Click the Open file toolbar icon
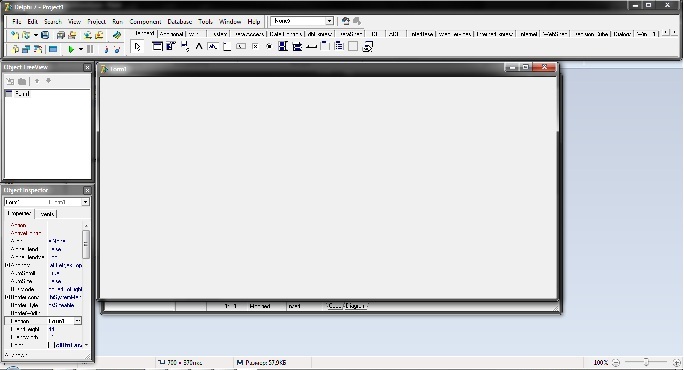 (x=26, y=35)
